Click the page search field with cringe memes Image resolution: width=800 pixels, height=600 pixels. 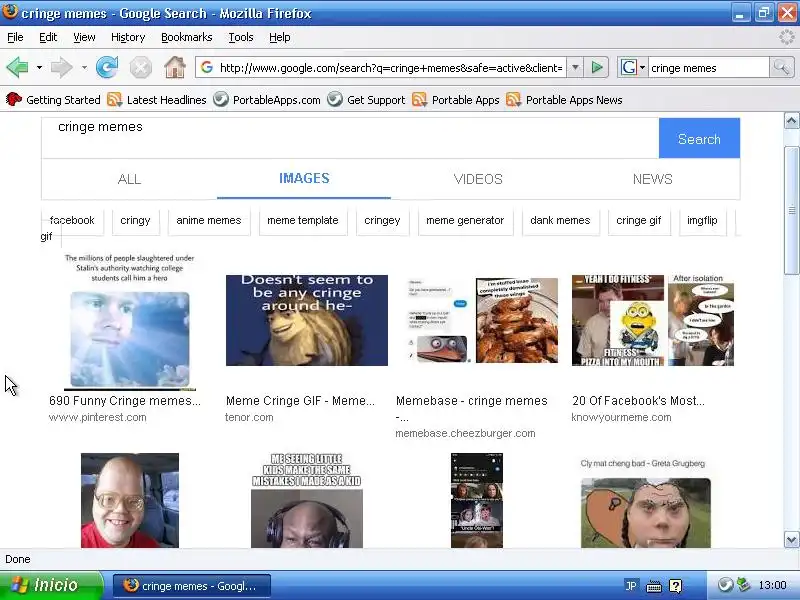tap(351, 138)
